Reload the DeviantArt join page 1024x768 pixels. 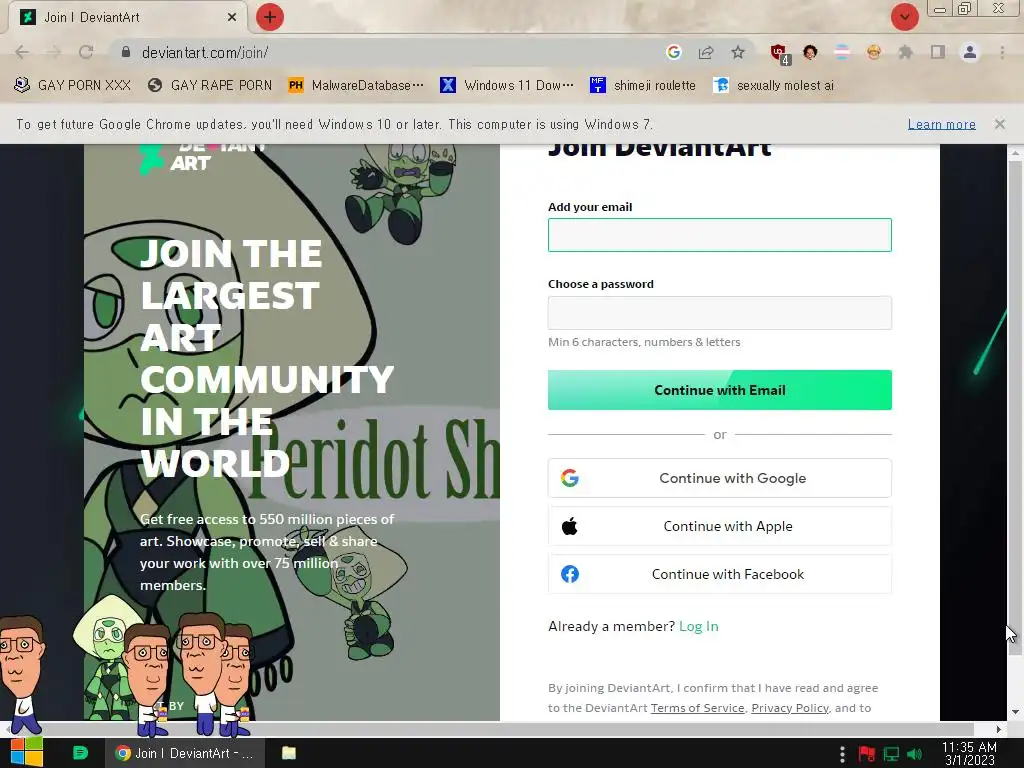pyautogui.click(x=86, y=52)
